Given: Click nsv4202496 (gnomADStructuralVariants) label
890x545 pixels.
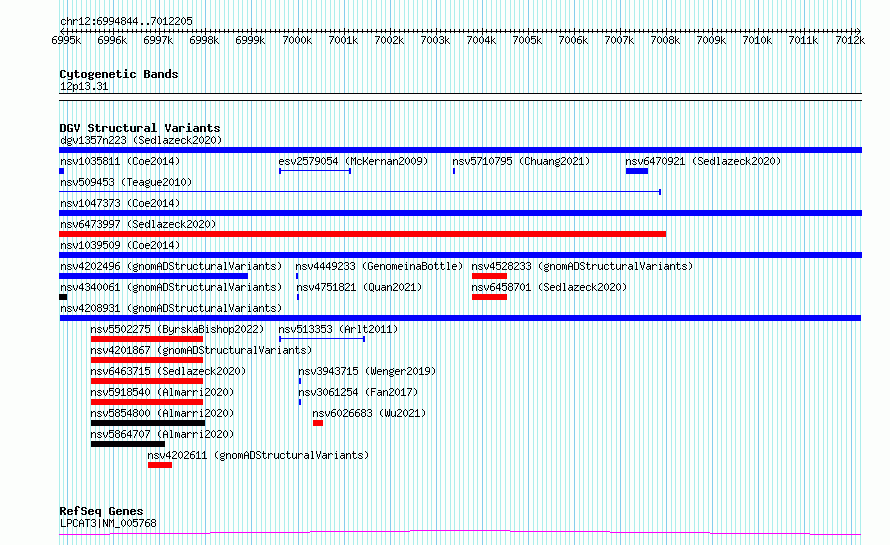Looking at the screenshot, I should click(171, 266).
